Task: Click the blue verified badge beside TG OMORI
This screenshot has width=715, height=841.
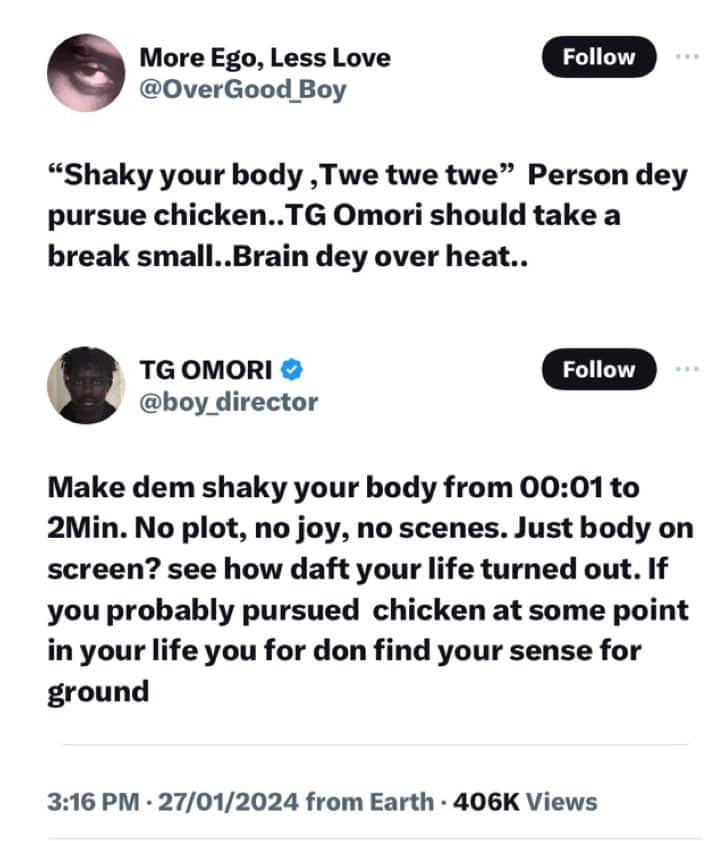Action: click(291, 370)
